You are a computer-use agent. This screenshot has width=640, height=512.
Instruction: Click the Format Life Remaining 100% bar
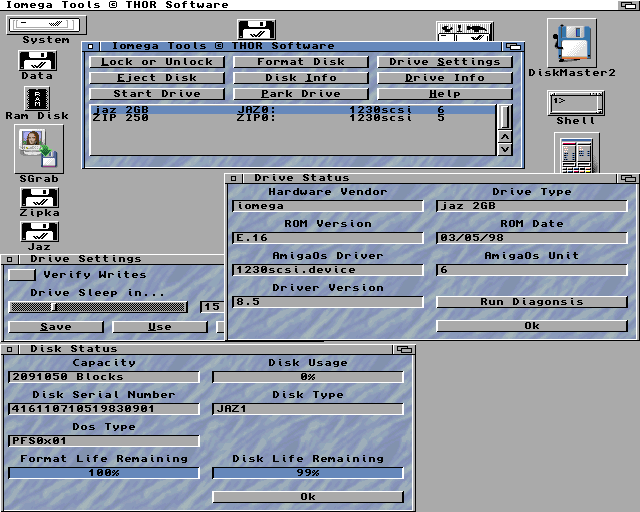(104, 473)
